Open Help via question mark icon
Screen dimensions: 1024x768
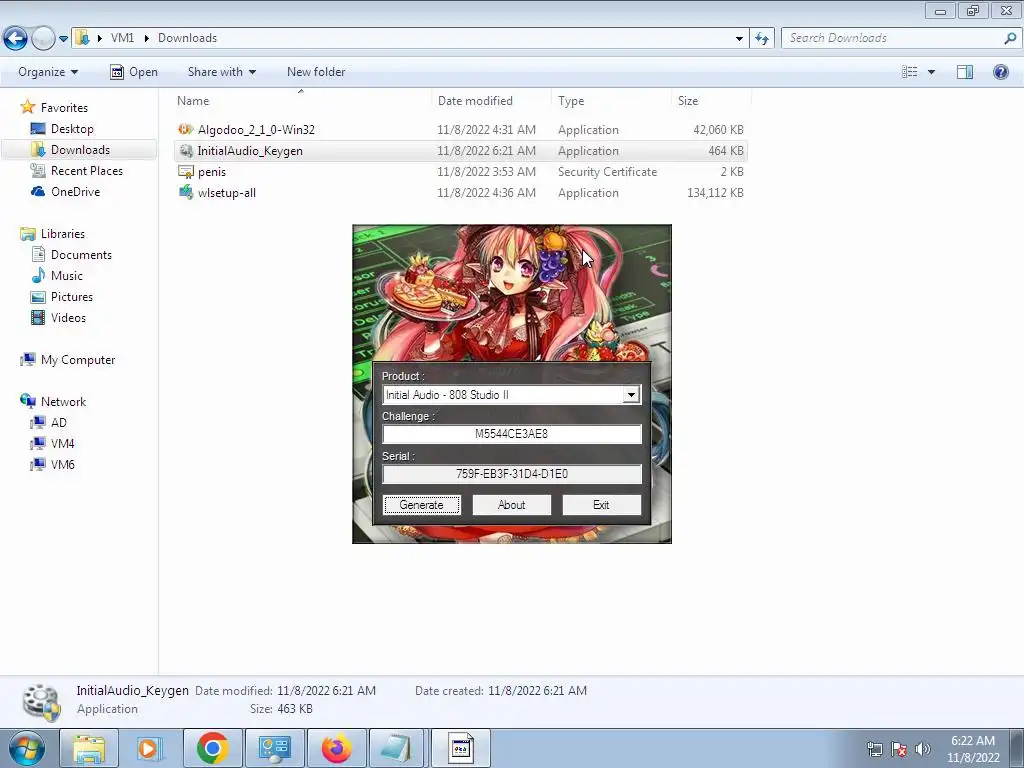coord(1000,72)
